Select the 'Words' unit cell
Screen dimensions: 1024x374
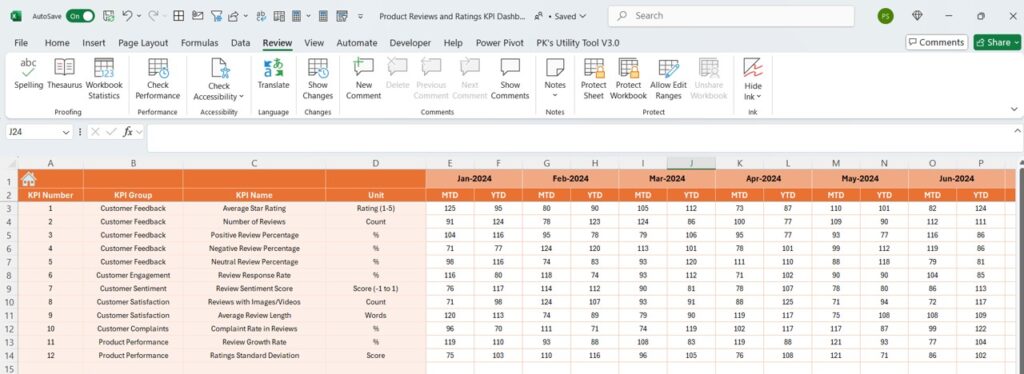coord(376,315)
